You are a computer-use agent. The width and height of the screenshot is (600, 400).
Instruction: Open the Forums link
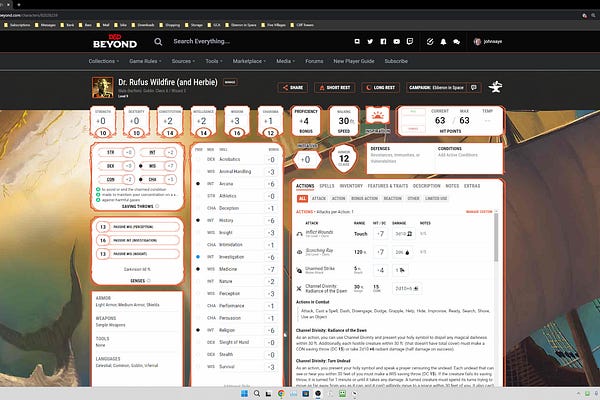[x=314, y=61]
